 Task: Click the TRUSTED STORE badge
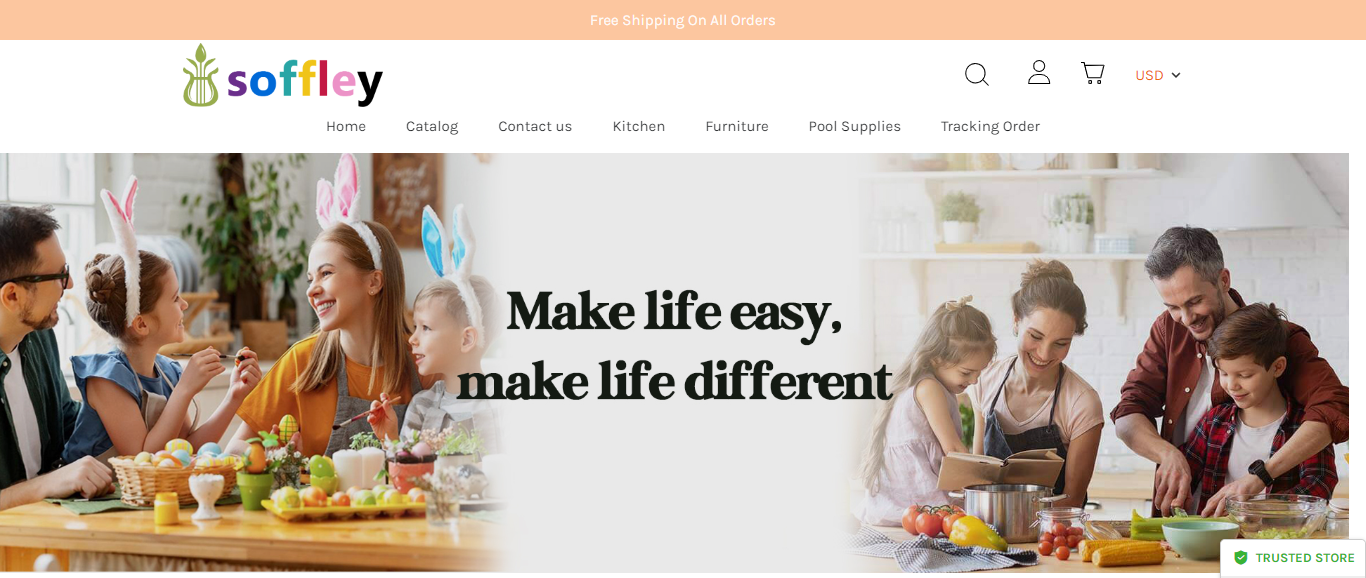point(1293,558)
